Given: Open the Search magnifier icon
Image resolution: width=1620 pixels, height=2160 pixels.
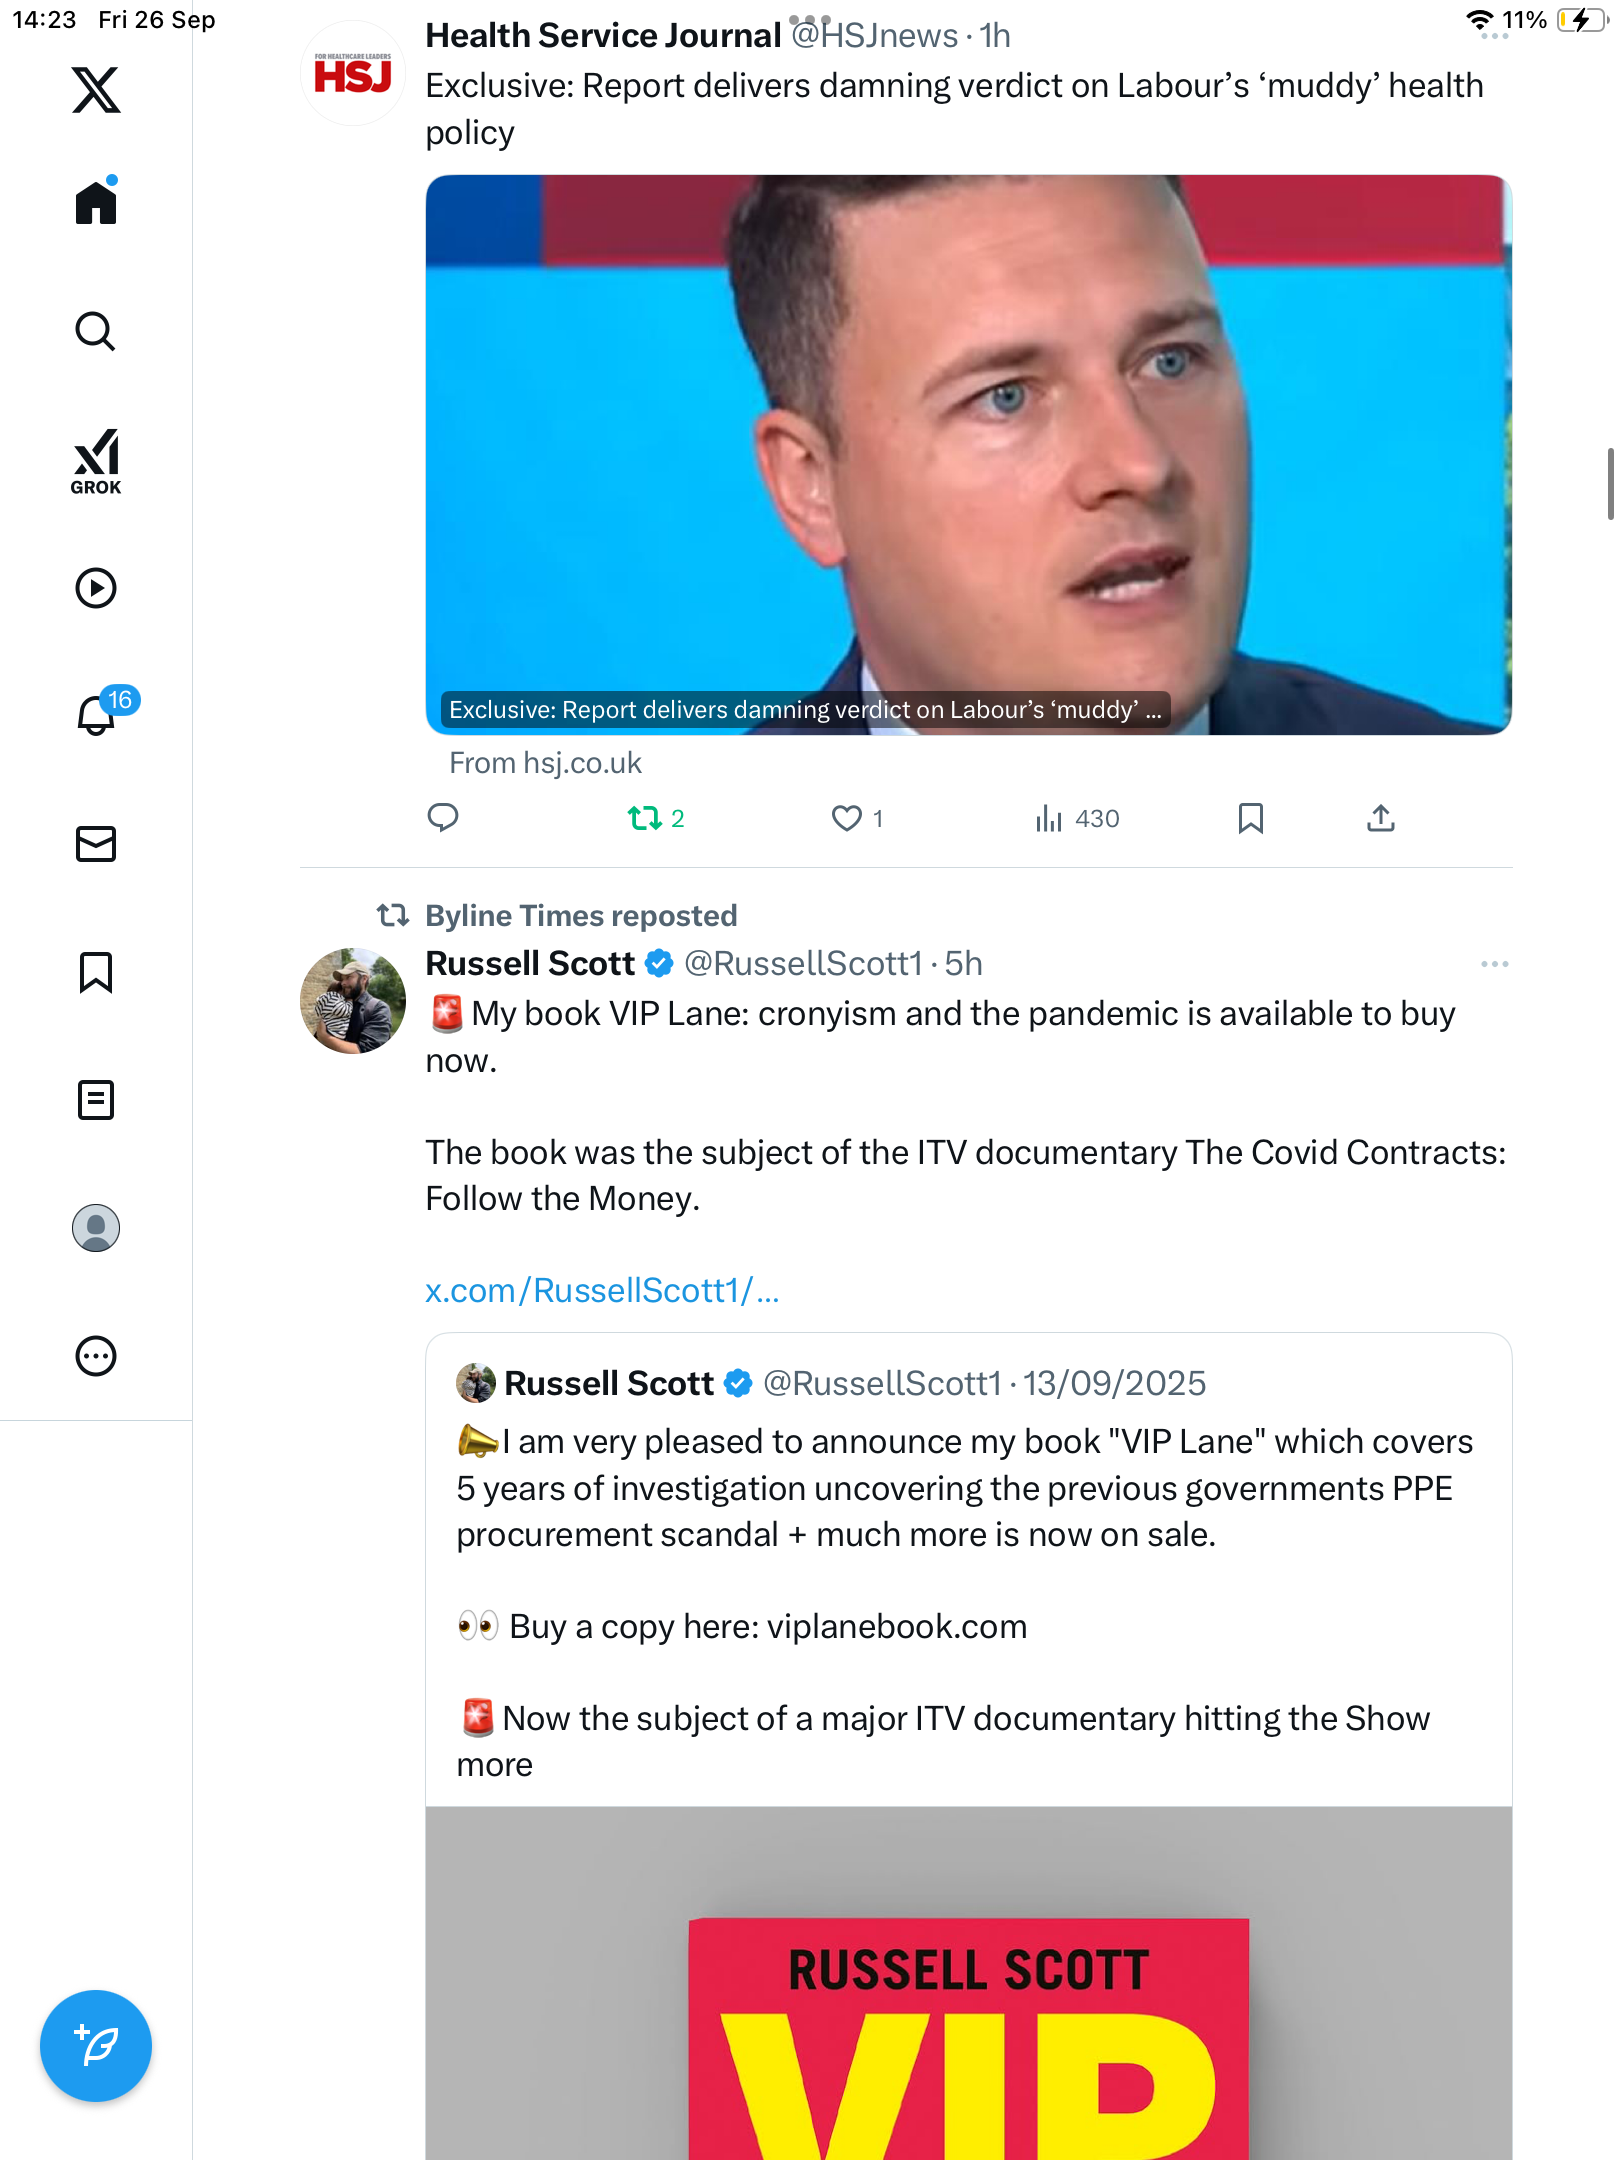Looking at the screenshot, I should (x=96, y=331).
